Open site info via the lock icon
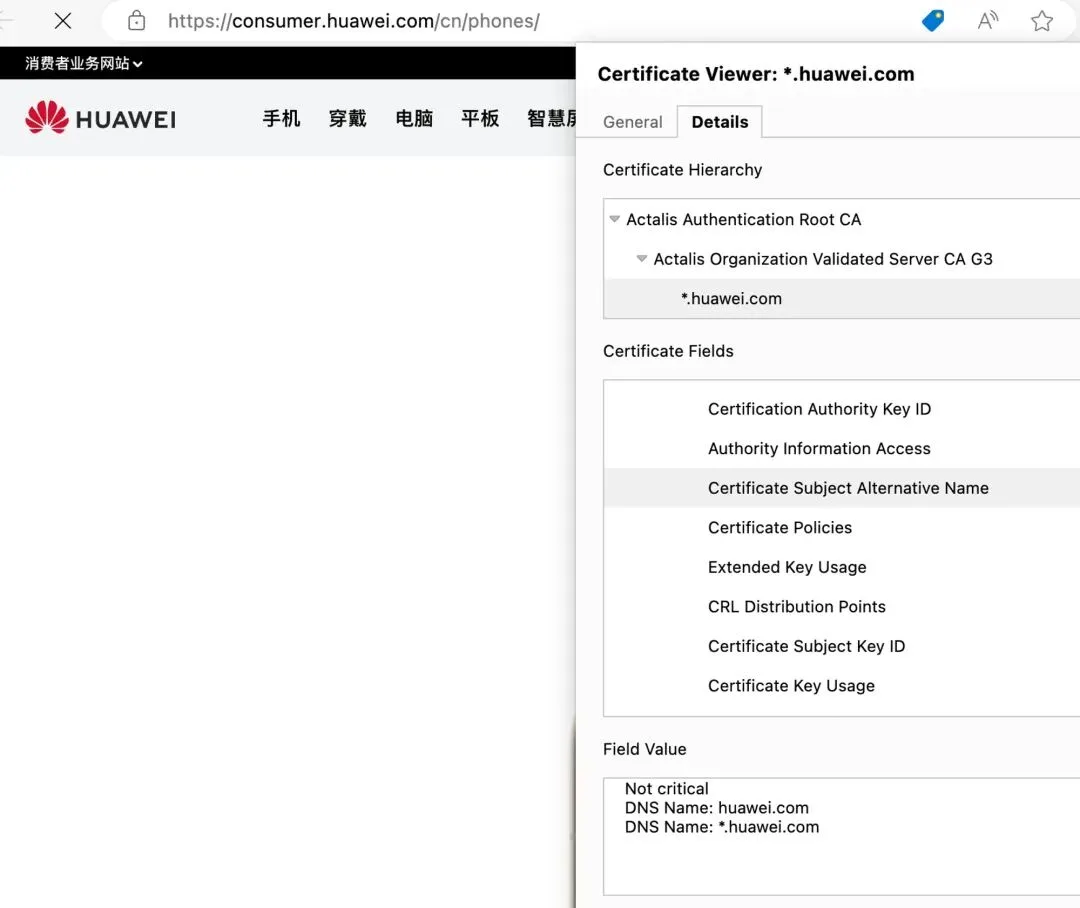This screenshot has width=1080, height=908. click(x=136, y=21)
